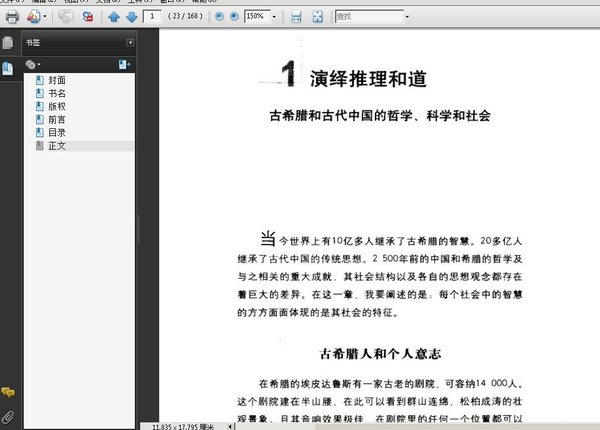Click the zoom out minus button
This screenshot has width=600, height=430.
220,17
